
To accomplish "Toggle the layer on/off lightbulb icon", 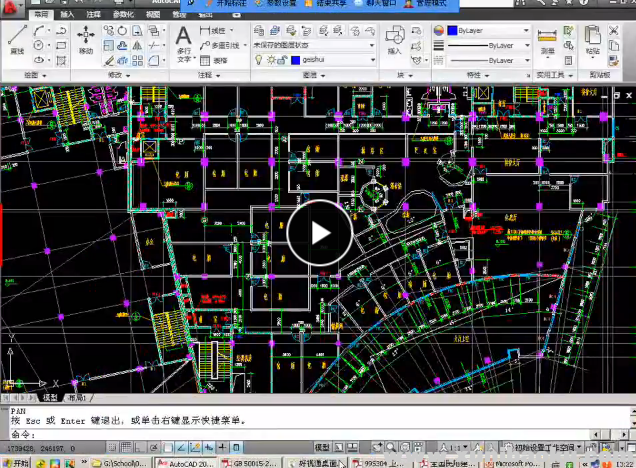I will 257,61.
